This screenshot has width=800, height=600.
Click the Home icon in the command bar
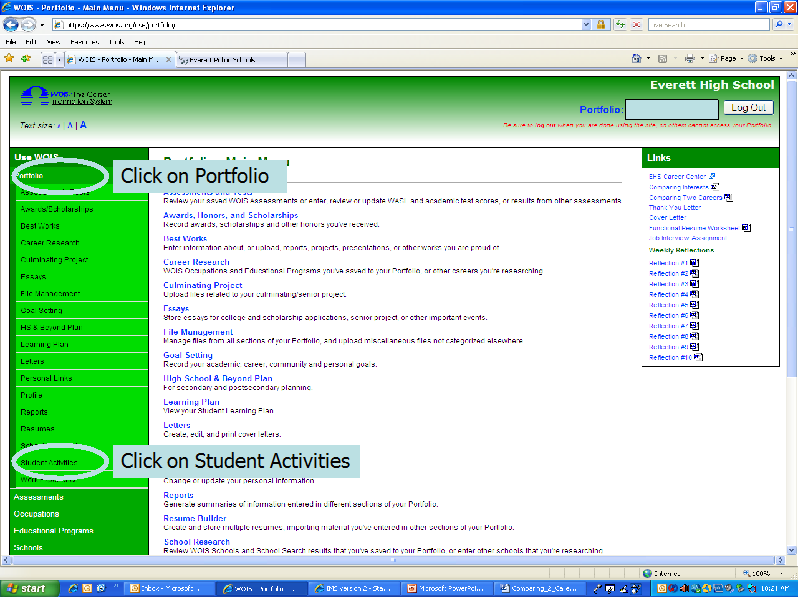[636, 59]
